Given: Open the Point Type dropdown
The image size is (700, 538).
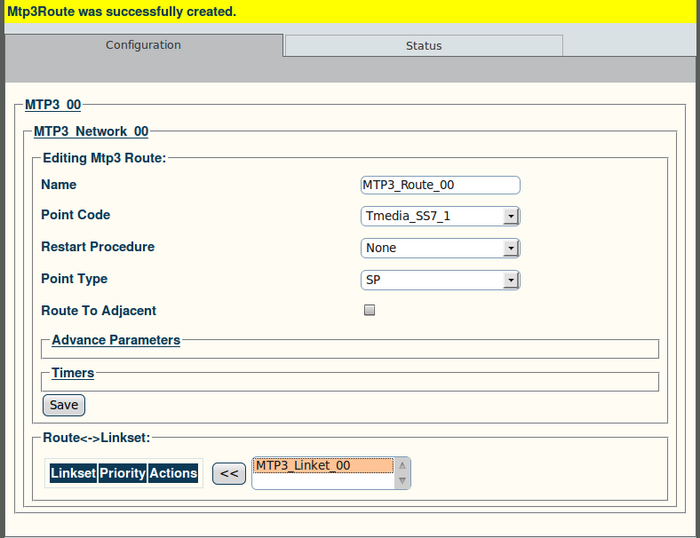Looking at the screenshot, I should coord(440,280).
